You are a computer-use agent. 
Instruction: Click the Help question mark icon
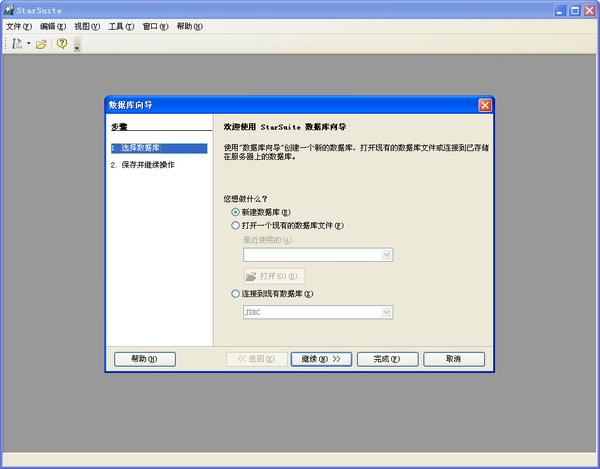(62, 43)
